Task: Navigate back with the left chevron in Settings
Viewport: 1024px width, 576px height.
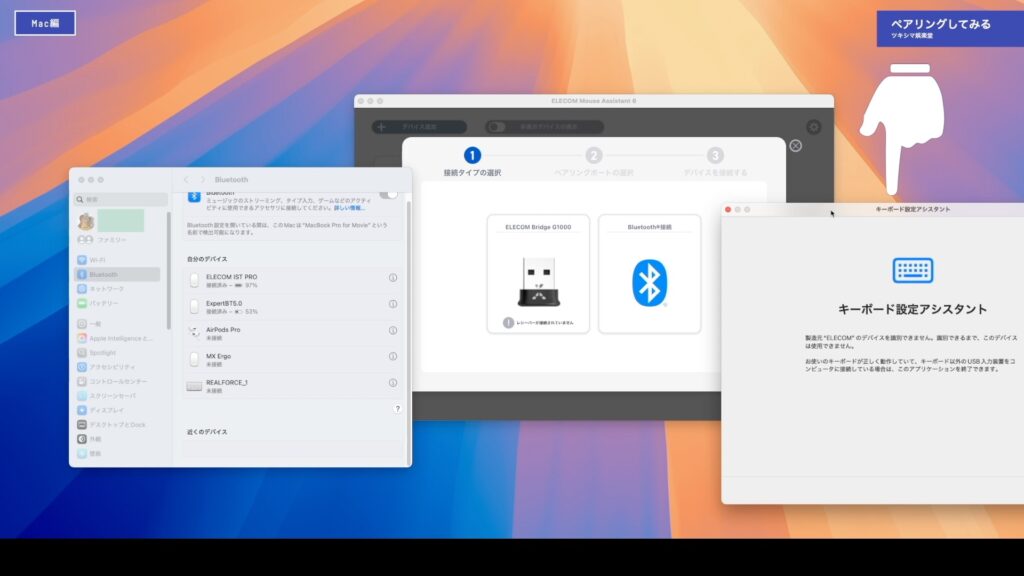Action: (x=186, y=180)
